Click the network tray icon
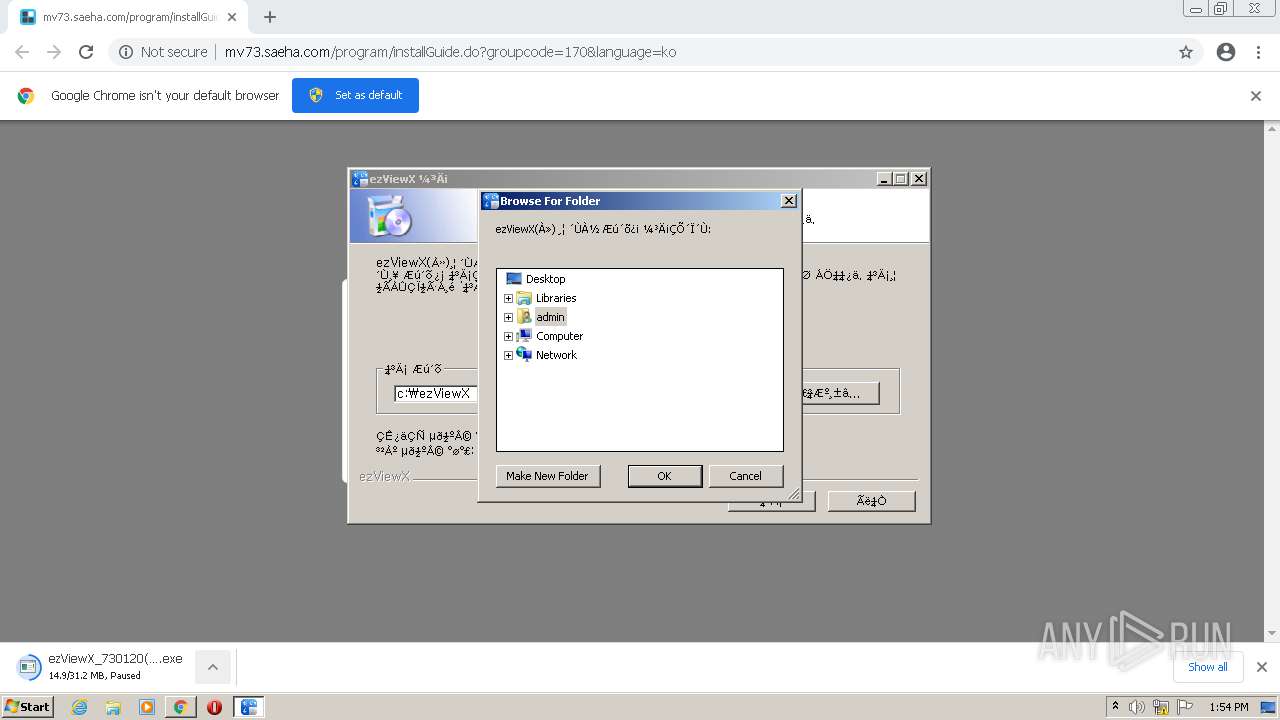Screen dimensions: 1280x720 pos(1161,707)
